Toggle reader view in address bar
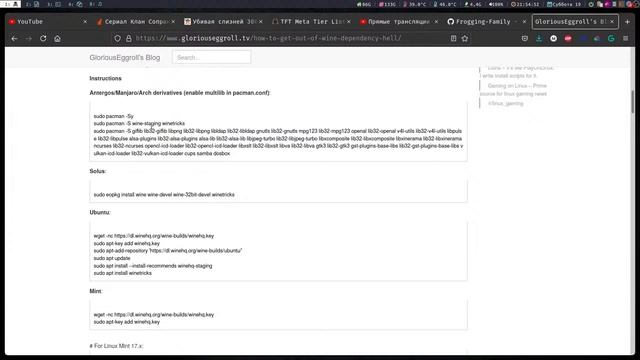Image resolution: width=640 pixels, height=360 pixels. (453, 38)
